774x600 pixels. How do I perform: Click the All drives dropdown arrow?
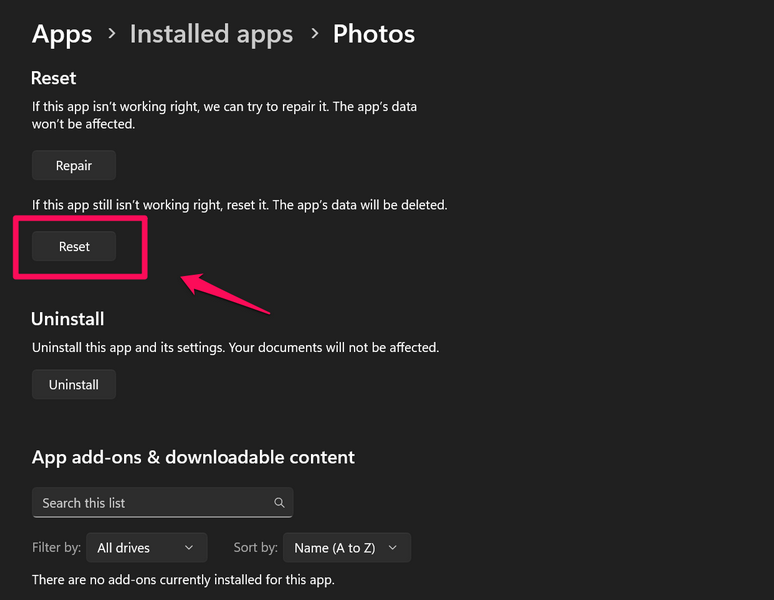(190, 548)
